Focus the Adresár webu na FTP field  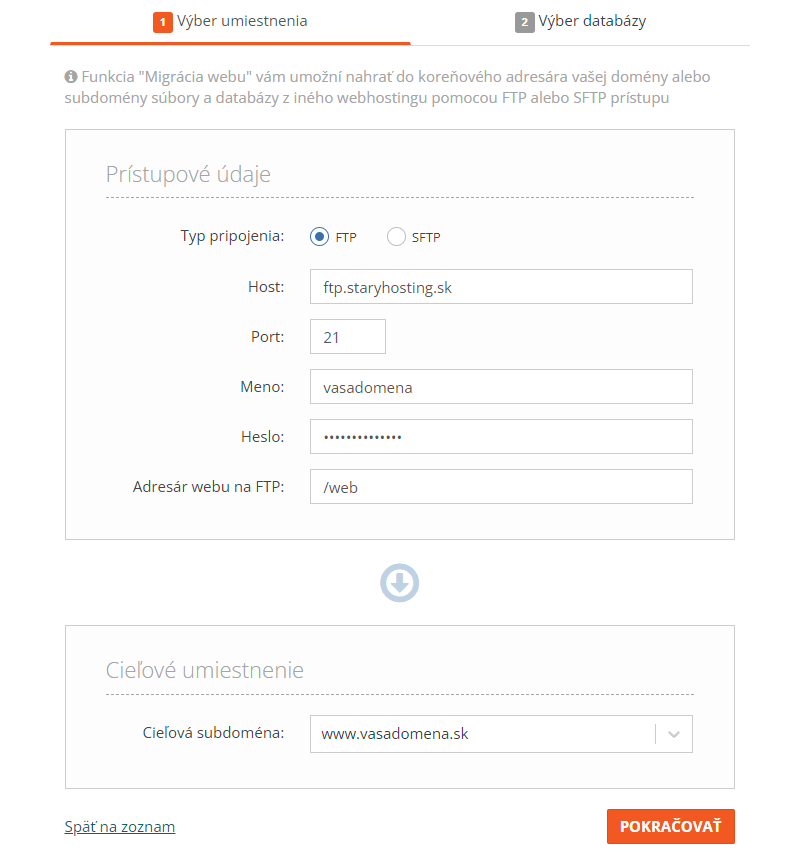[501, 487]
